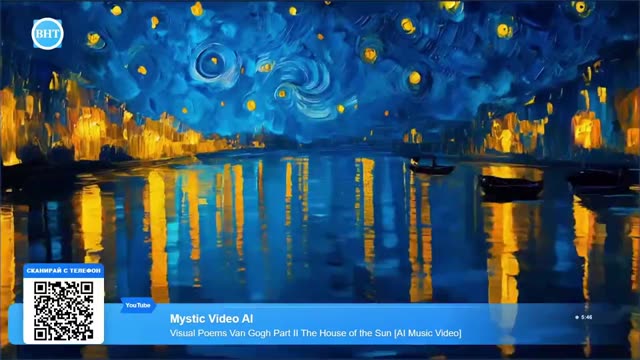
Task: Open the 'Visual Poems Van Gogh Part II' video title
Action: (316, 333)
